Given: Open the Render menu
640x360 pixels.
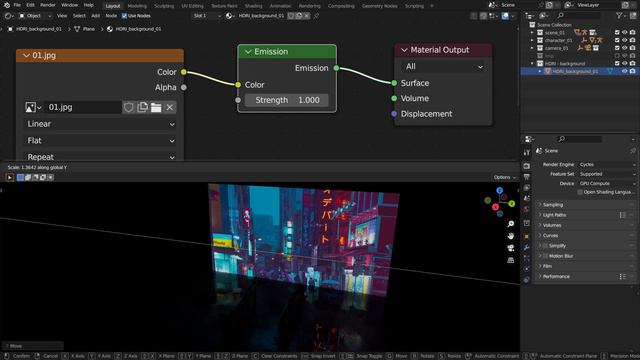Looking at the screenshot, I should [48, 5].
